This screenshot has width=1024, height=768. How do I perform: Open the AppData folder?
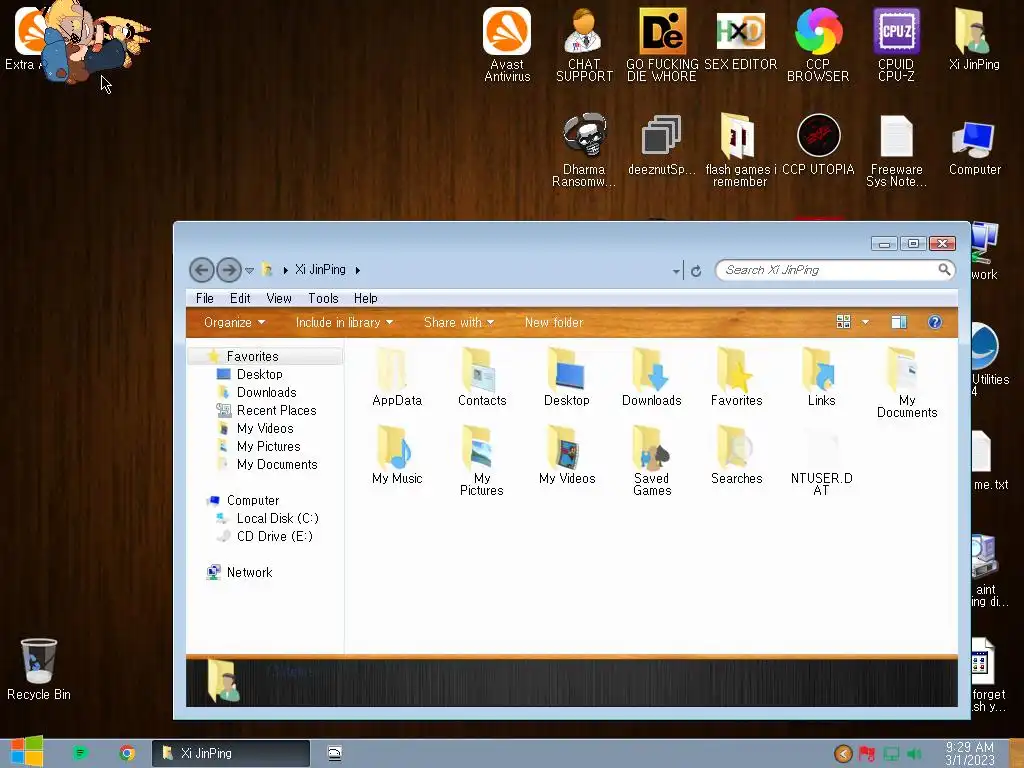[396, 377]
